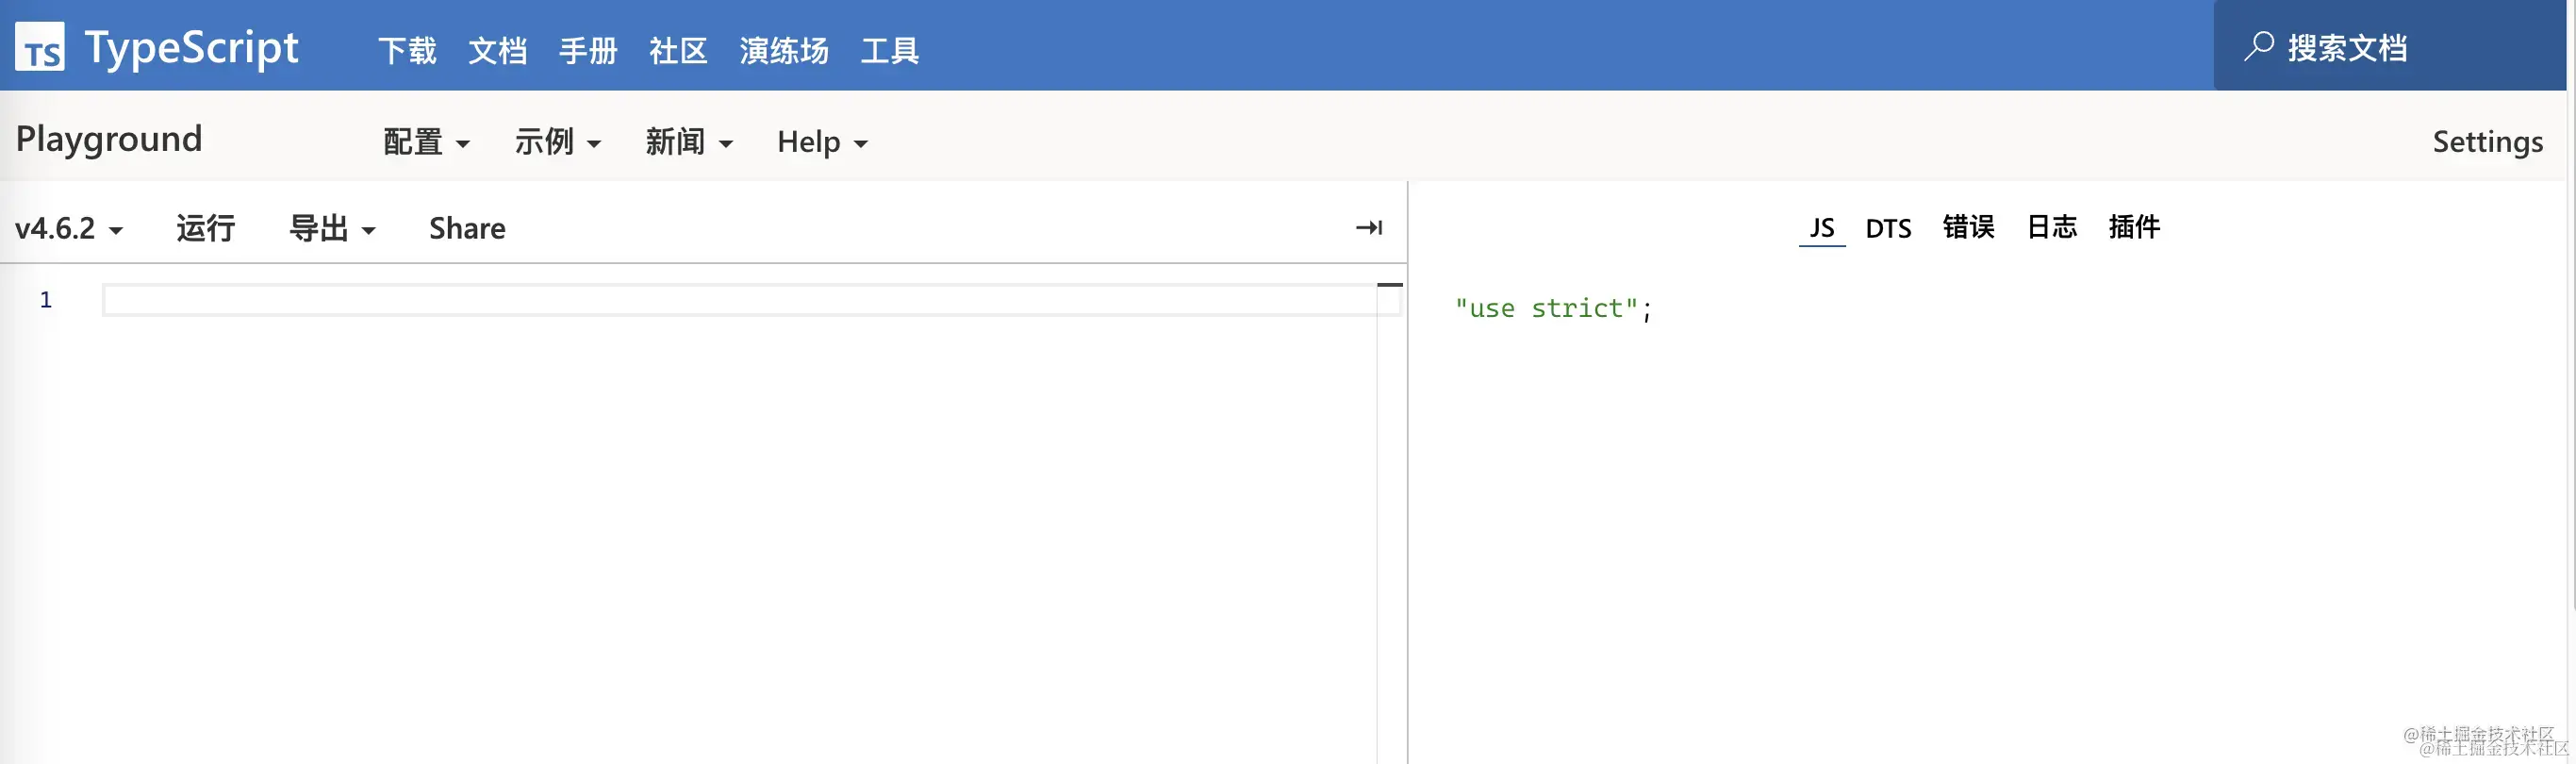Open the v4.6.2 version dropdown
The width and height of the screenshot is (2576, 764).
(68, 229)
